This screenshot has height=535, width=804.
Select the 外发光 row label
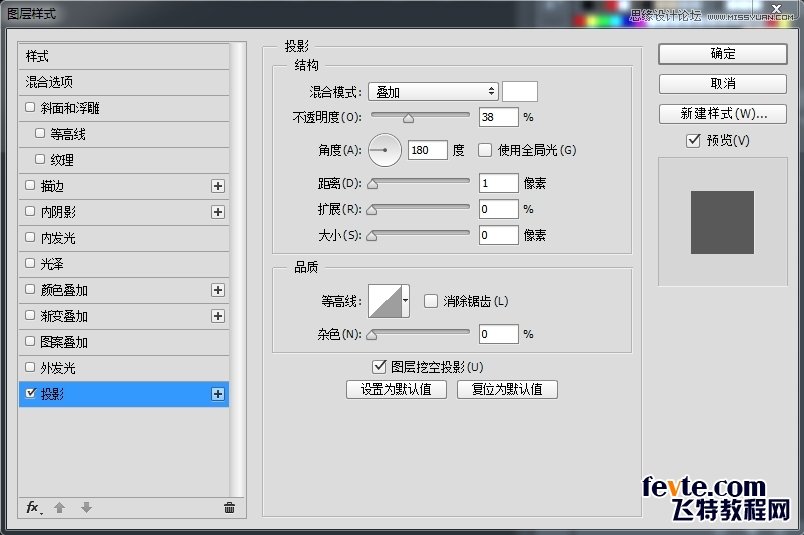58,368
